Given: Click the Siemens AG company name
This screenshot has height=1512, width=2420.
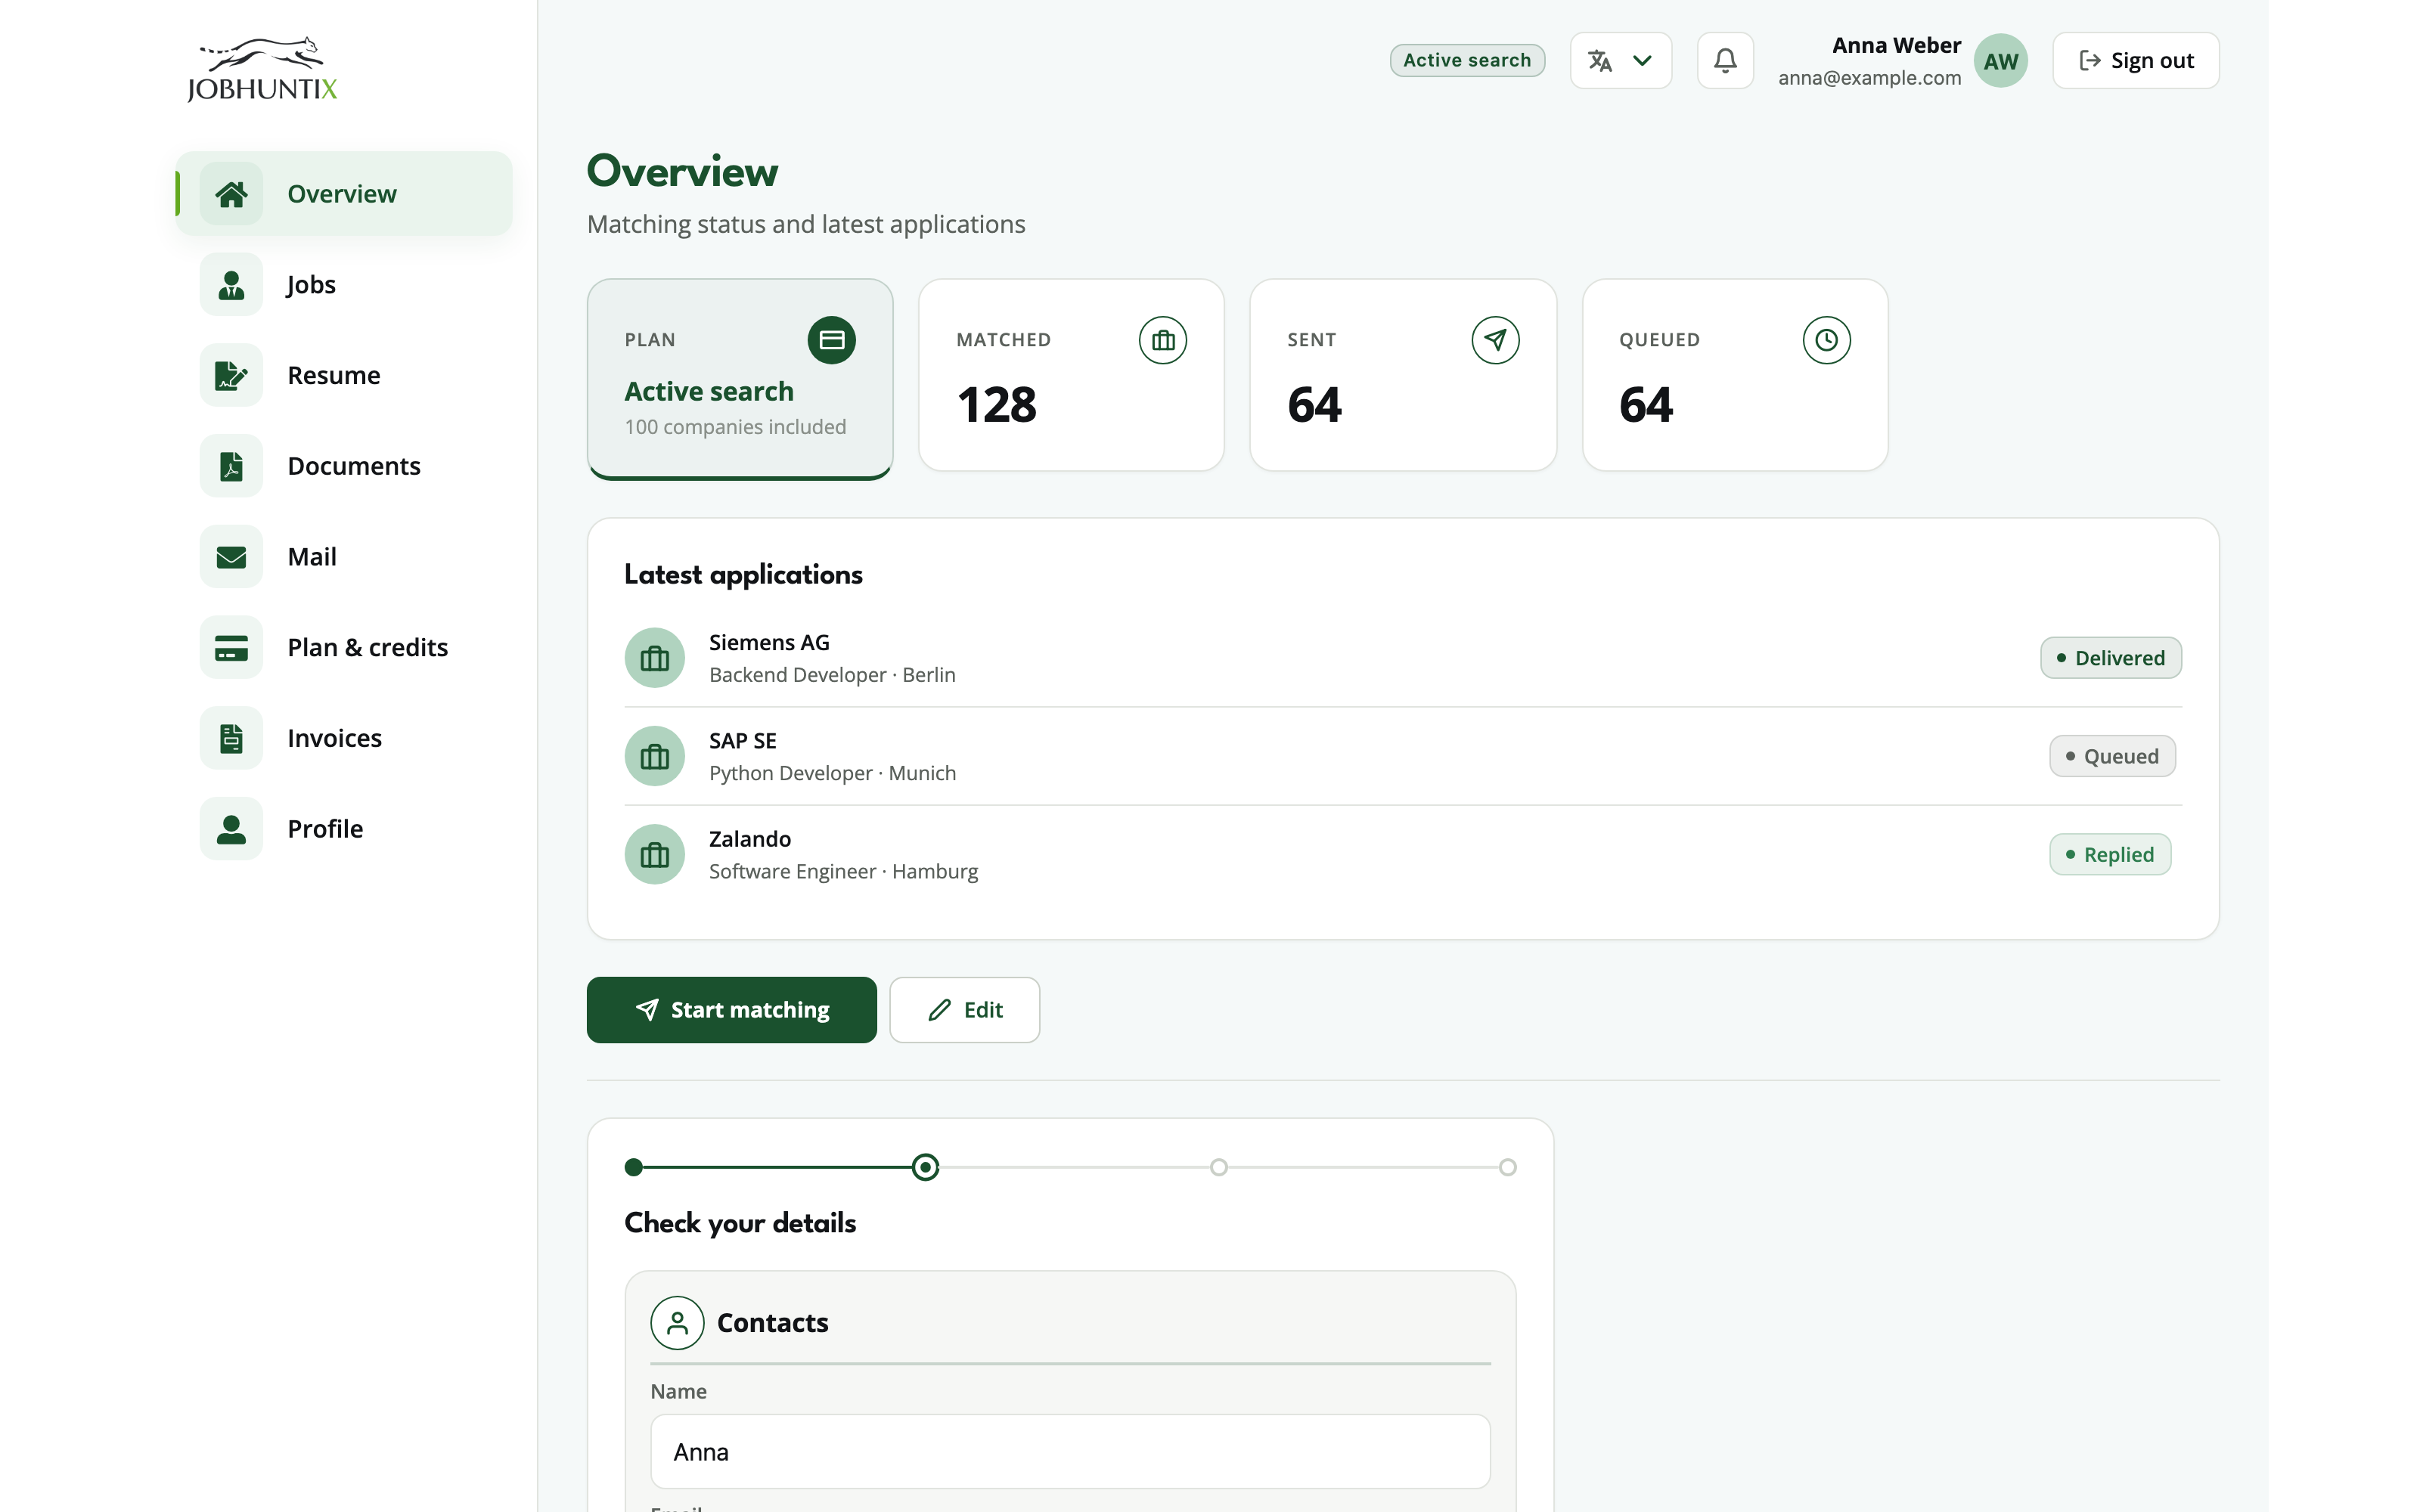Looking at the screenshot, I should 769,642.
